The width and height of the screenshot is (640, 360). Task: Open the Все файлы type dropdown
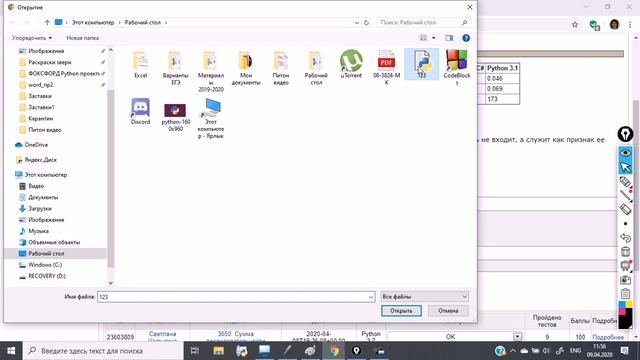tap(424, 297)
